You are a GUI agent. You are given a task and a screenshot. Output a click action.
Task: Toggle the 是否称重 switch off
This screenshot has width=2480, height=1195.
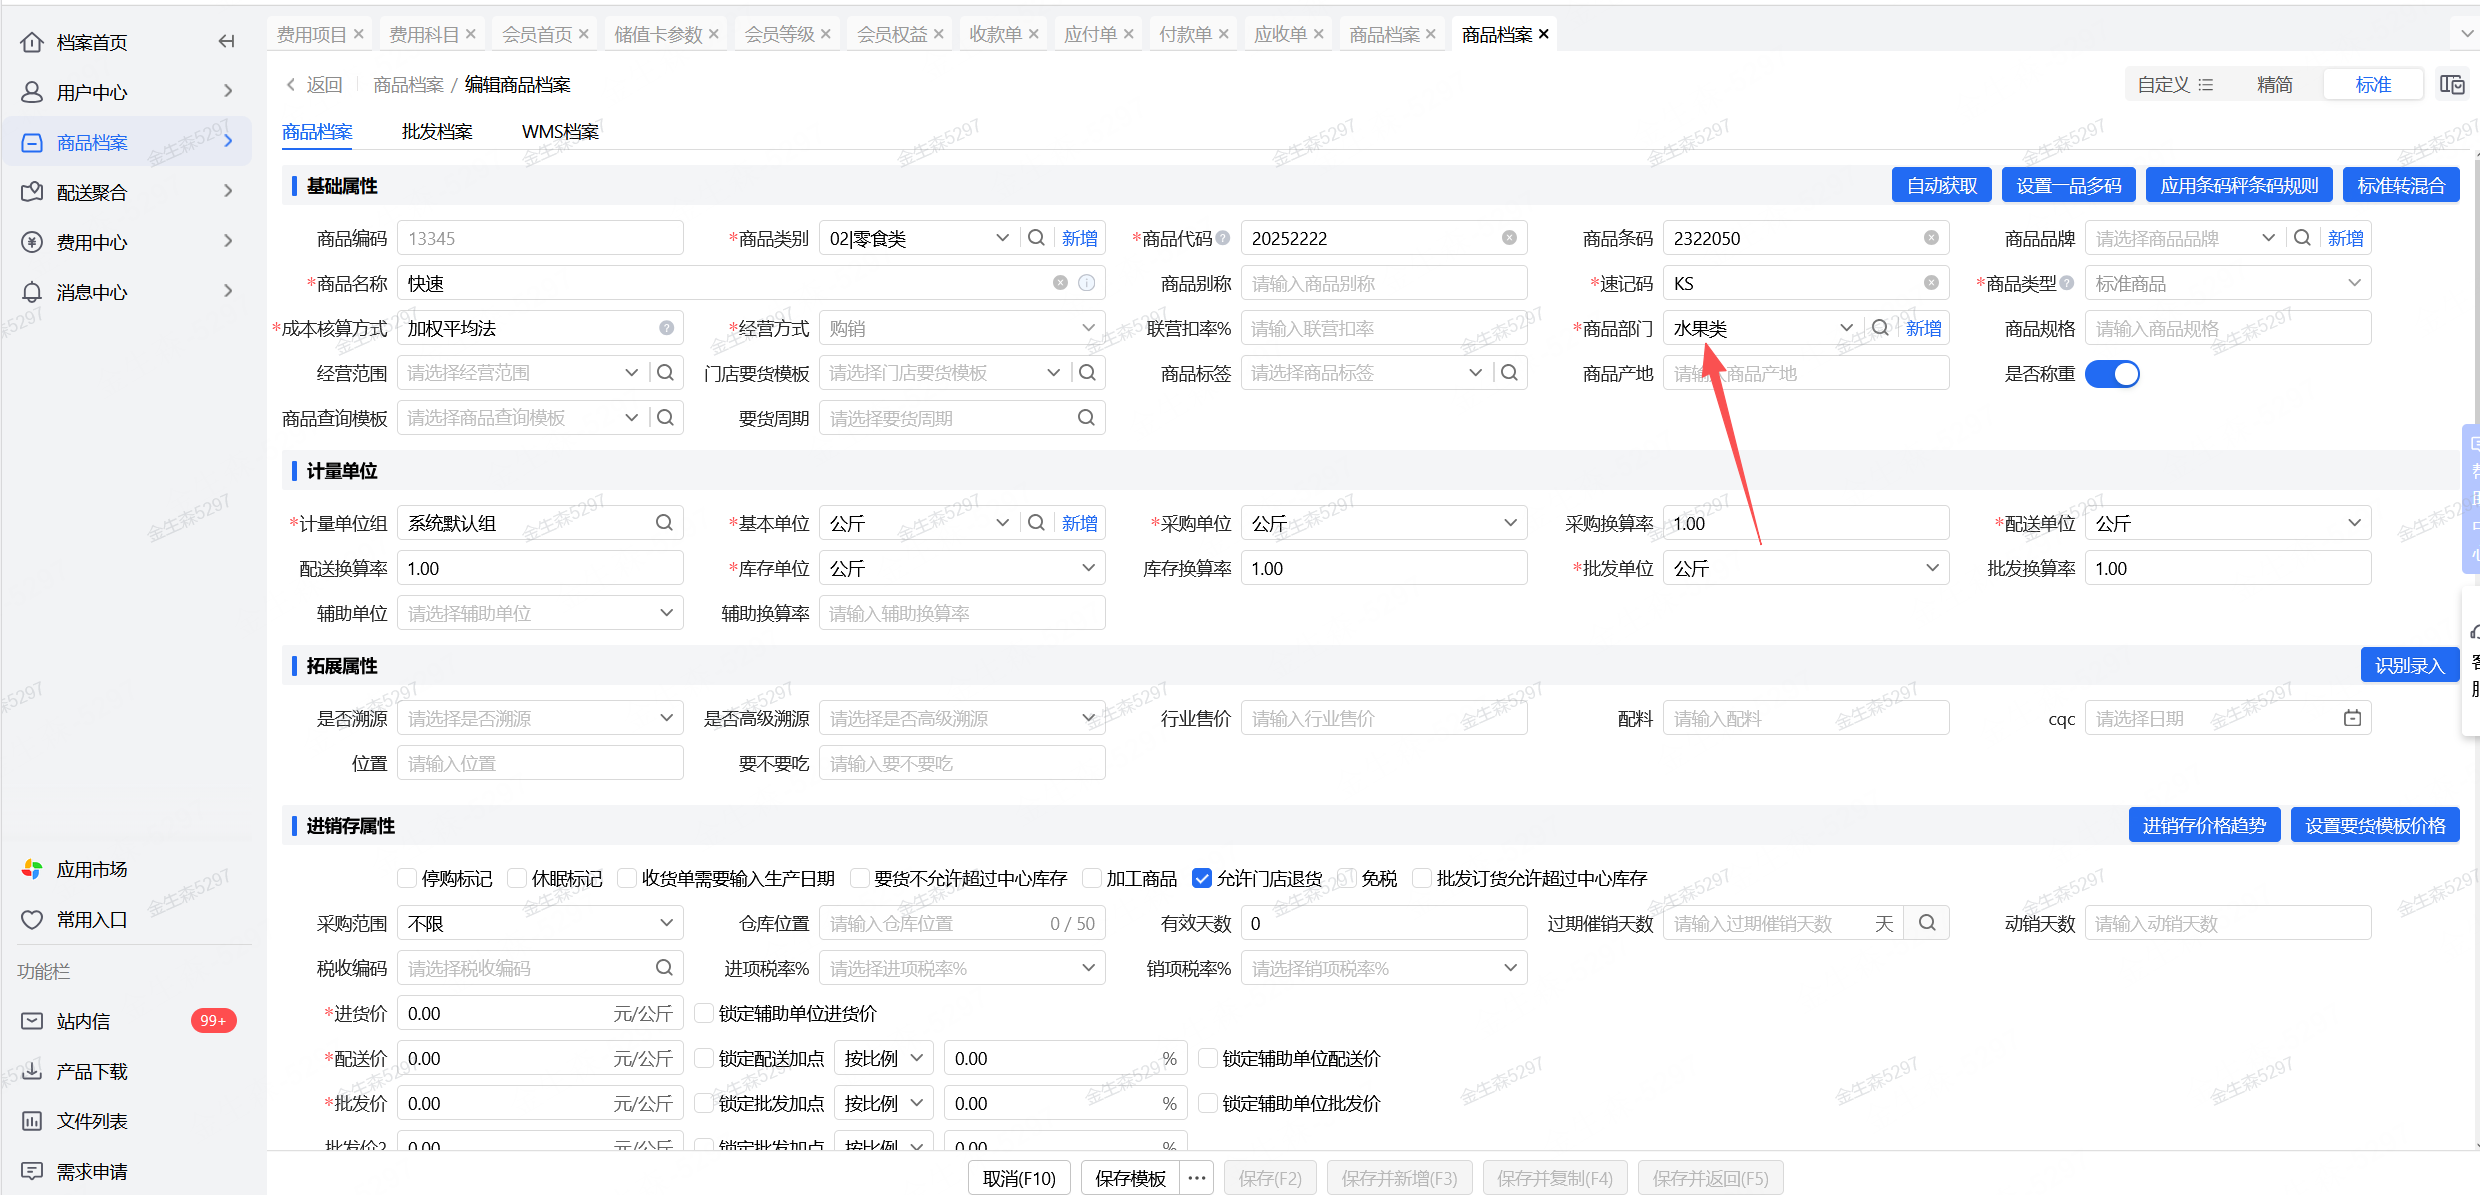click(x=2112, y=374)
